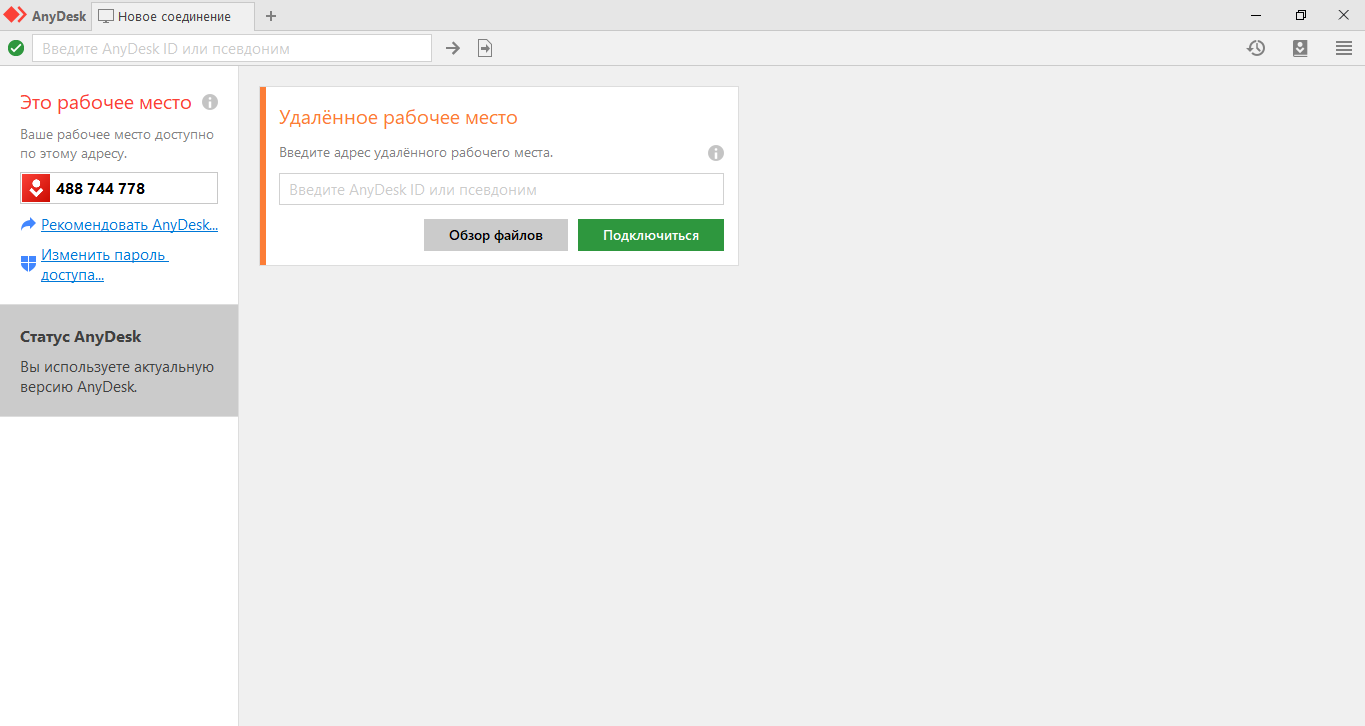Viewport: 1365px width, 726px height.
Task: Click the red AnyDesk ID badge icon
Action: click(x=36, y=188)
